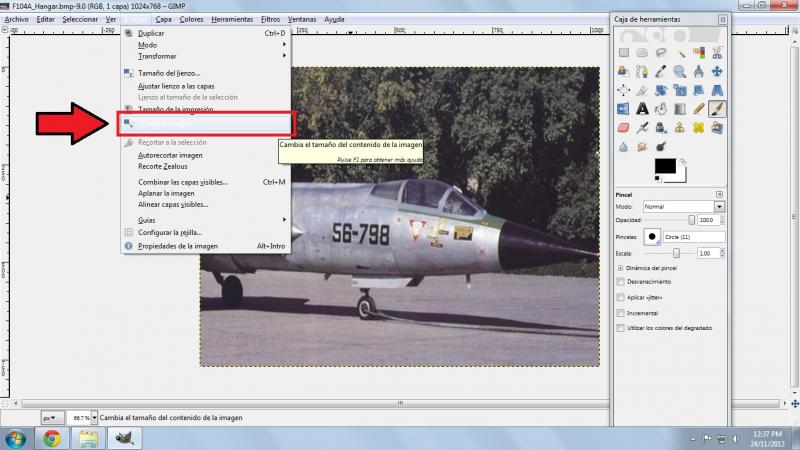Choose the Blend gradient tool

[680, 109]
